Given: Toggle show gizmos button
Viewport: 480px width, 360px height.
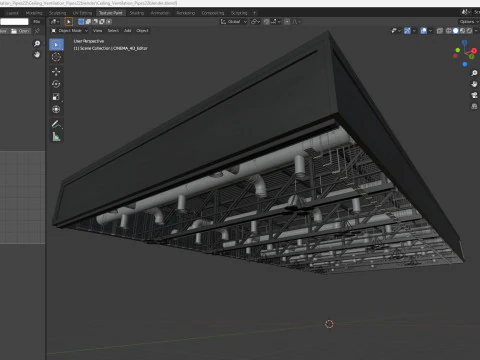Looking at the screenshot, I should pyautogui.click(x=407, y=31).
